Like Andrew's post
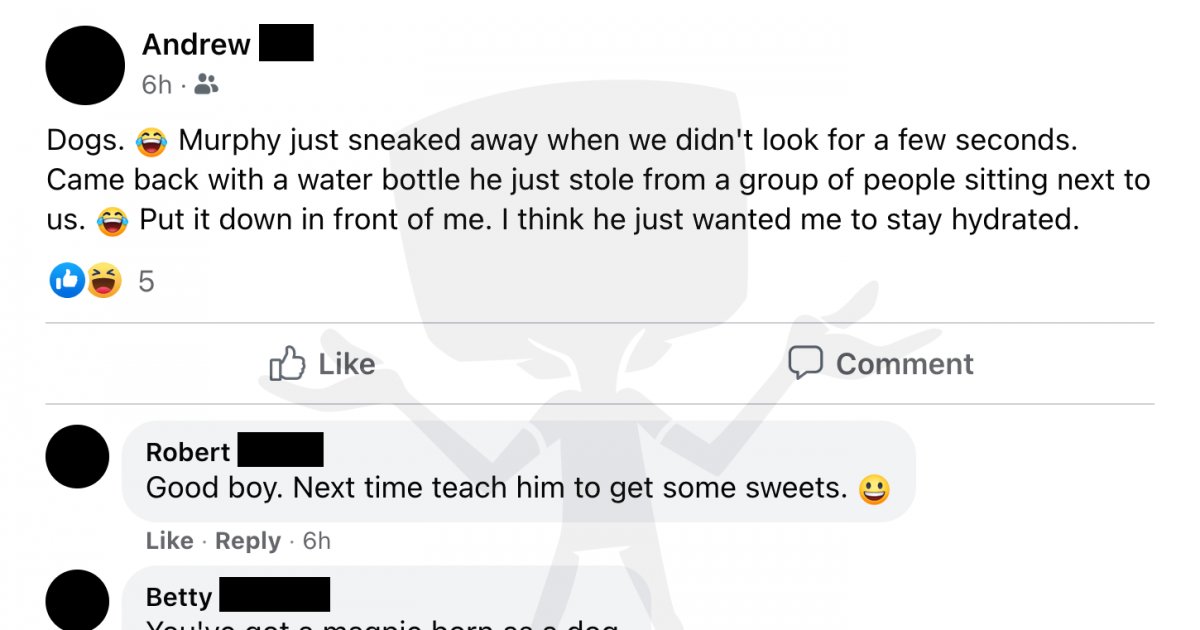The height and width of the screenshot is (630, 1200). [323, 364]
